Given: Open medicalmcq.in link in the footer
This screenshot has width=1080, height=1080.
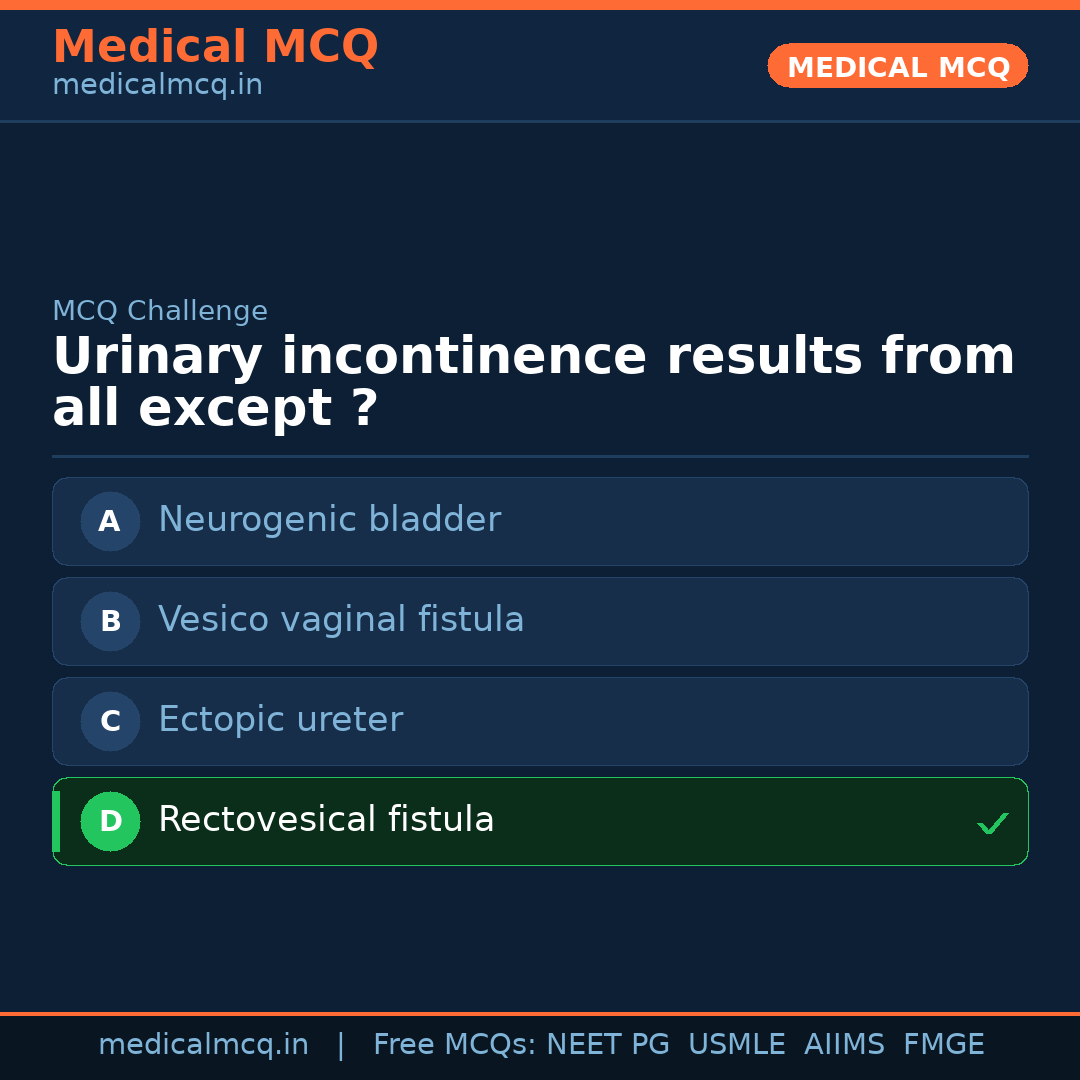Looking at the screenshot, I should 203,1045.
